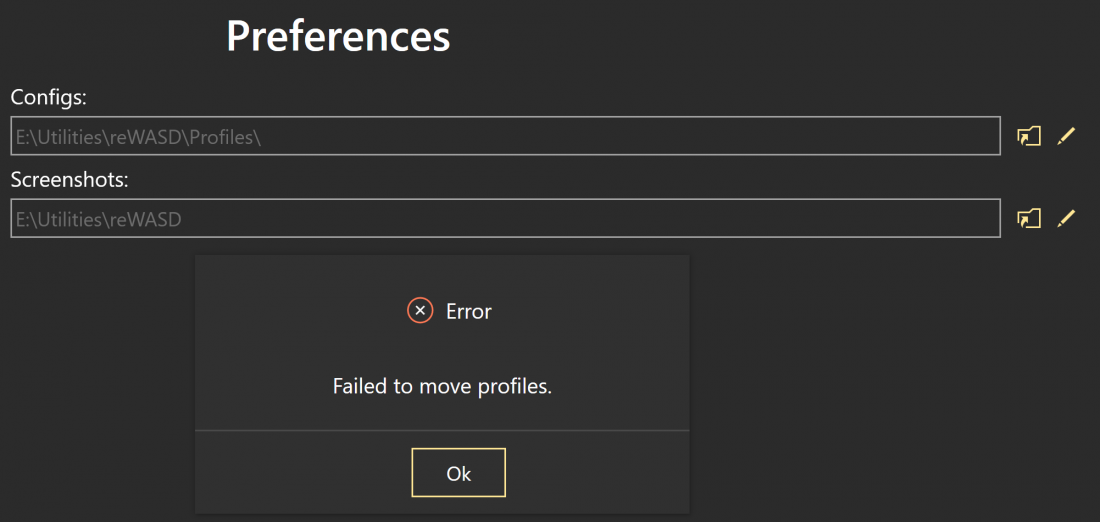Viewport: 1100px width, 522px height.
Task: Click the reWASD text in Screenshots path
Action: click(x=145, y=220)
